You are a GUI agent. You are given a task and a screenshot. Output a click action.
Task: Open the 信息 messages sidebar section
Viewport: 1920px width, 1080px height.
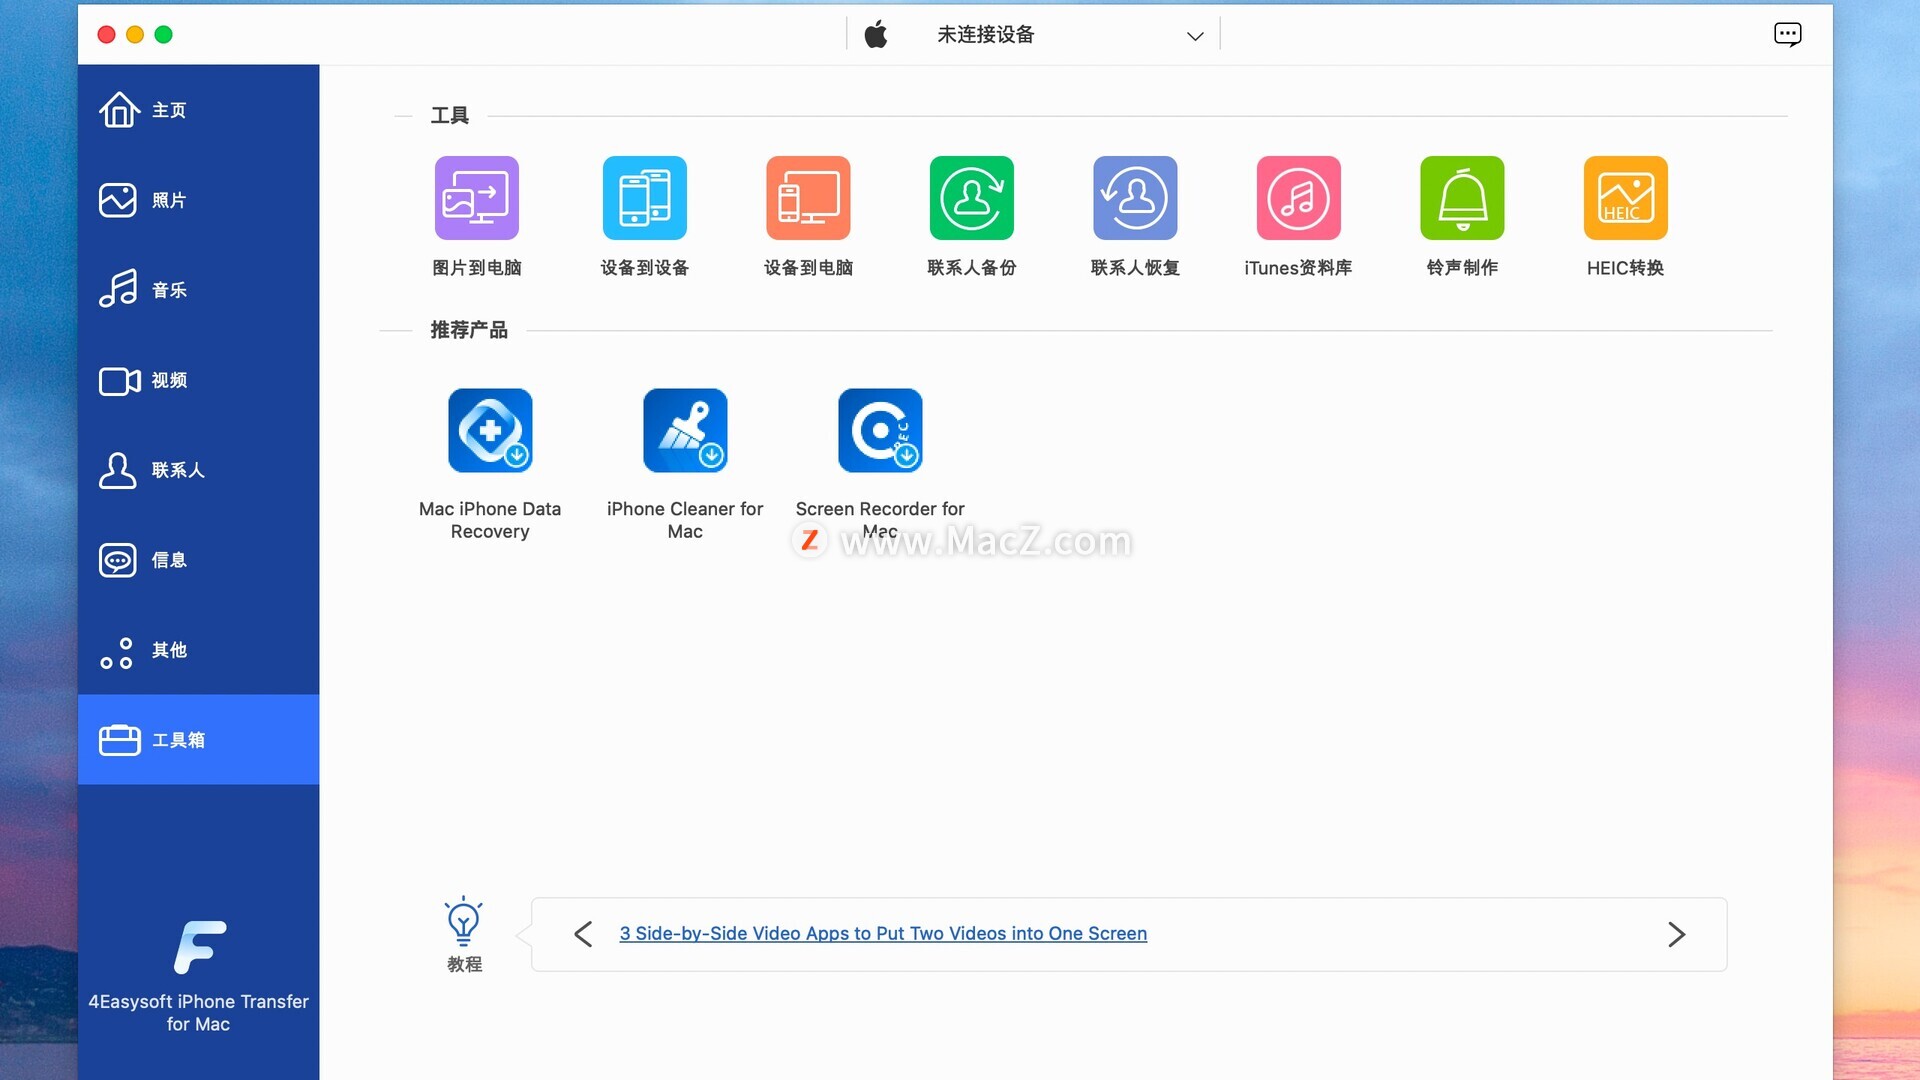pyautogui.click(x=198, y=560)
